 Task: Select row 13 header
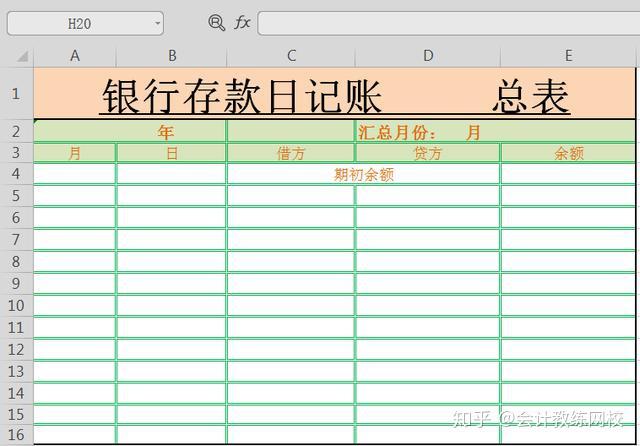coord(16,372)
